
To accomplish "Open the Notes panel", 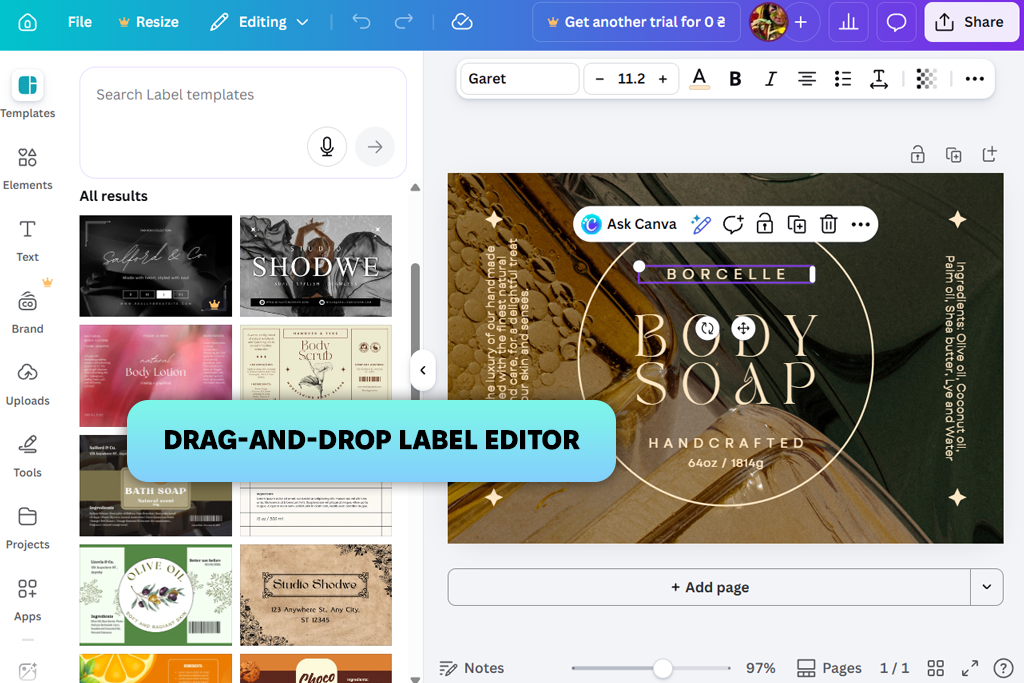I will click(472, 668).
